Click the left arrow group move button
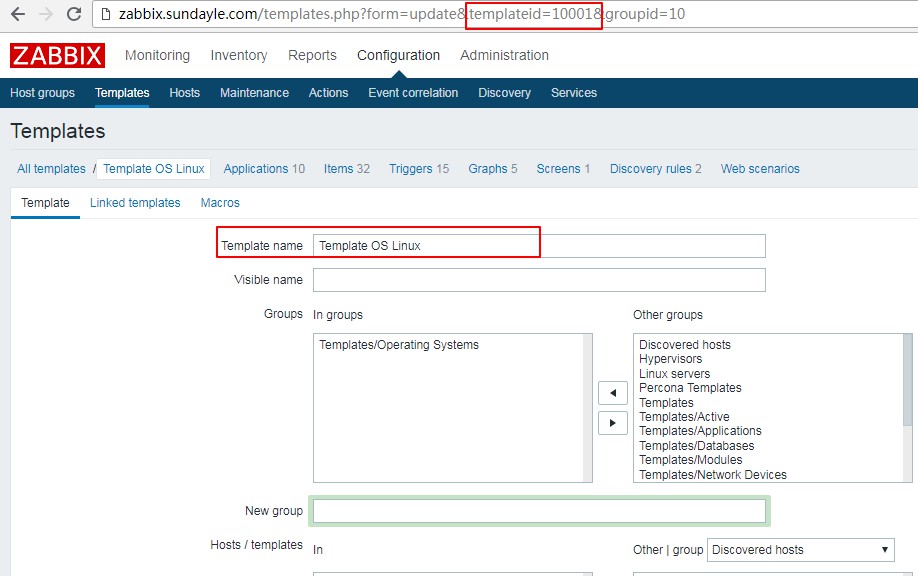918x576 pixels. tap(612, 391)
